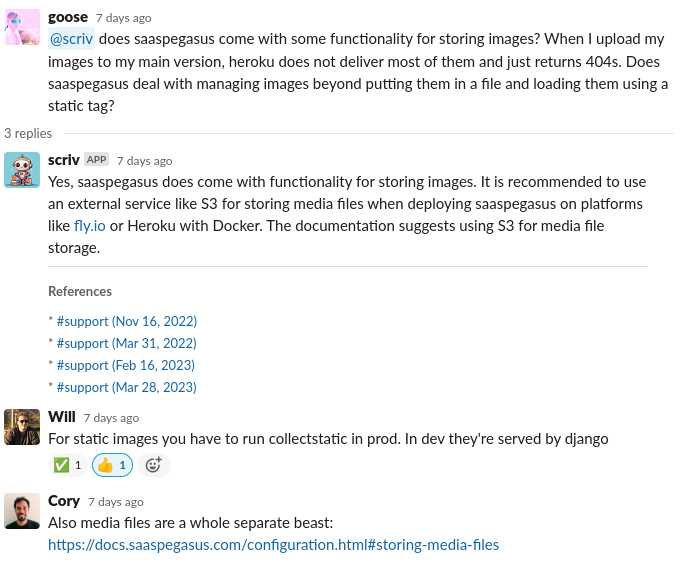This screenshot has width=682, height=562.
Task: Click the scriv username
Action: click(63, 159)
